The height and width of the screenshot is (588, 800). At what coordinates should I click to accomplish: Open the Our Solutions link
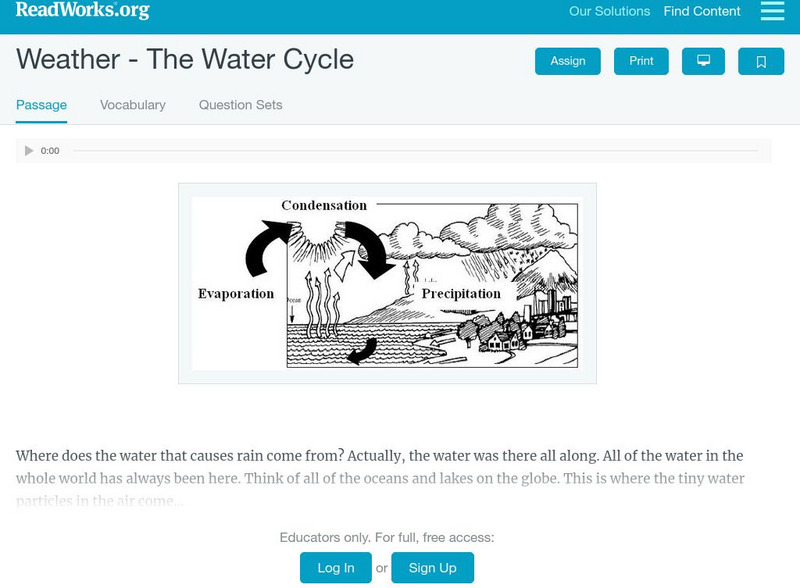(x=609, y=12)
